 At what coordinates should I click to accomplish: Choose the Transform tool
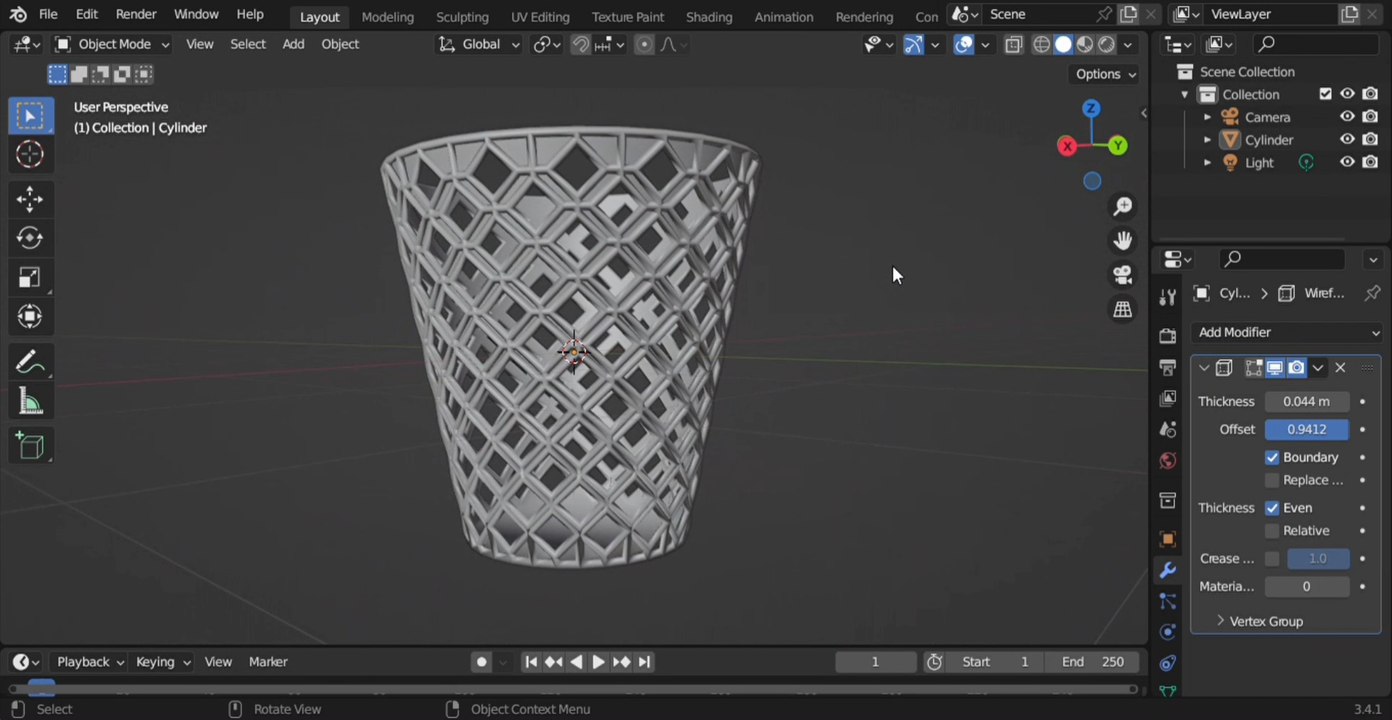[30, 317]
